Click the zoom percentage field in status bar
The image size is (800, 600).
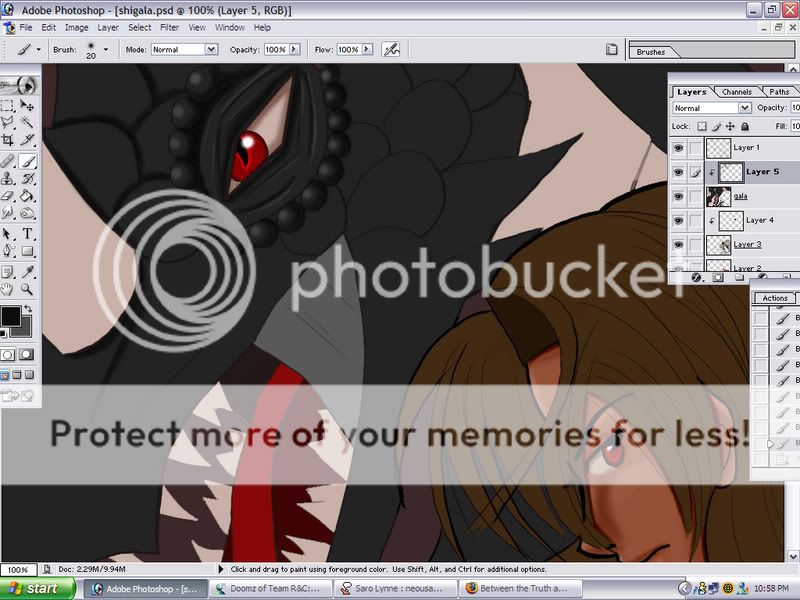18,569
